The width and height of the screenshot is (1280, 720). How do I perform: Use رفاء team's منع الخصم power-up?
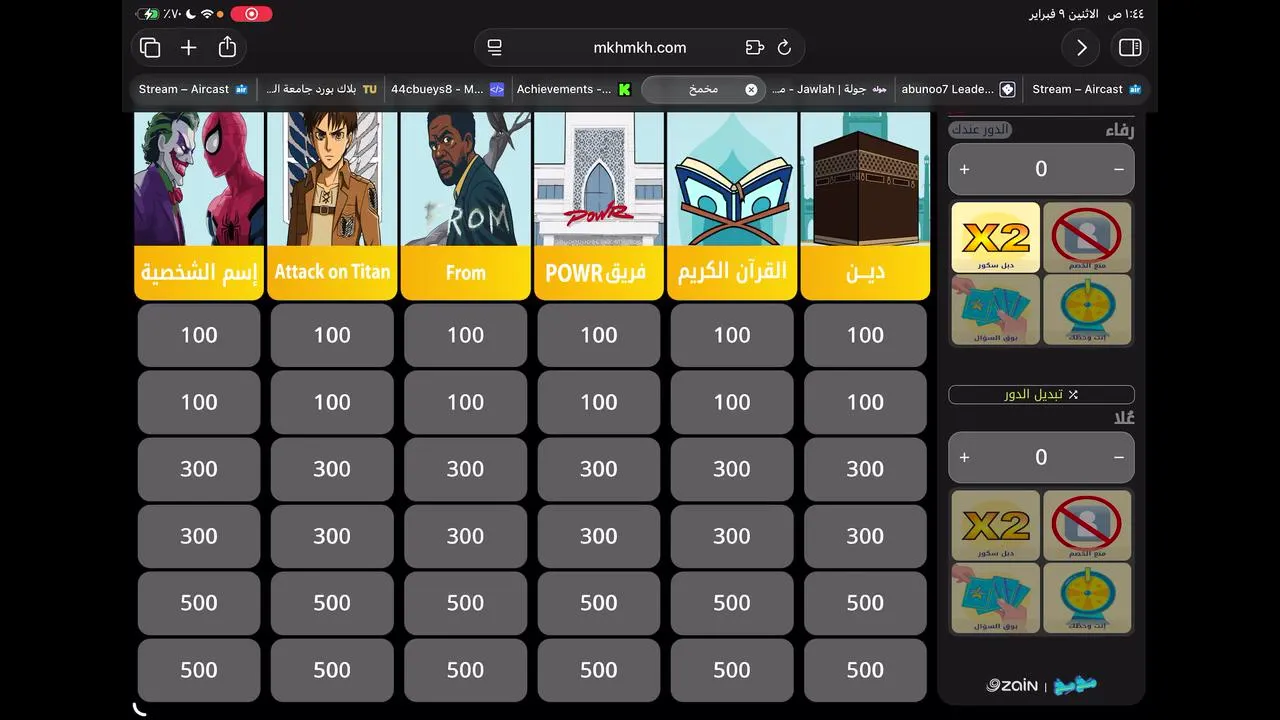coord(1087,237)
